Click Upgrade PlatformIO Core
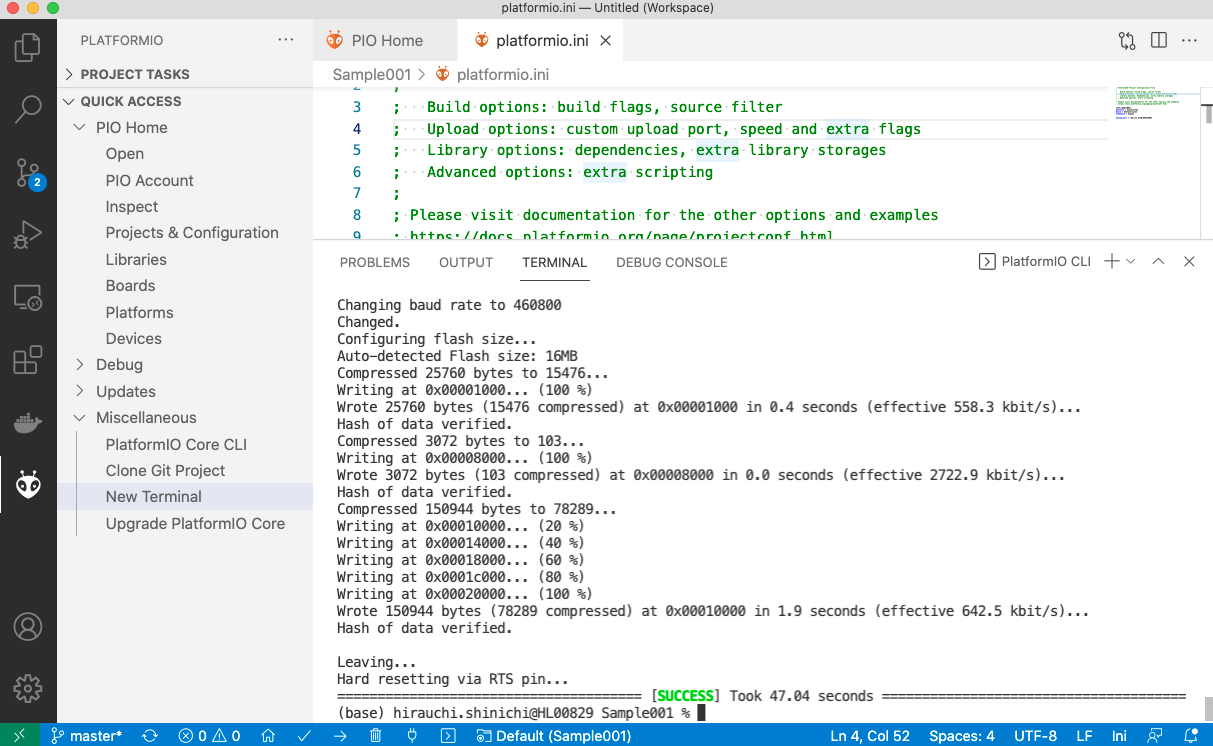Viewport: 1213px width, 746px height. coord(195,523)
